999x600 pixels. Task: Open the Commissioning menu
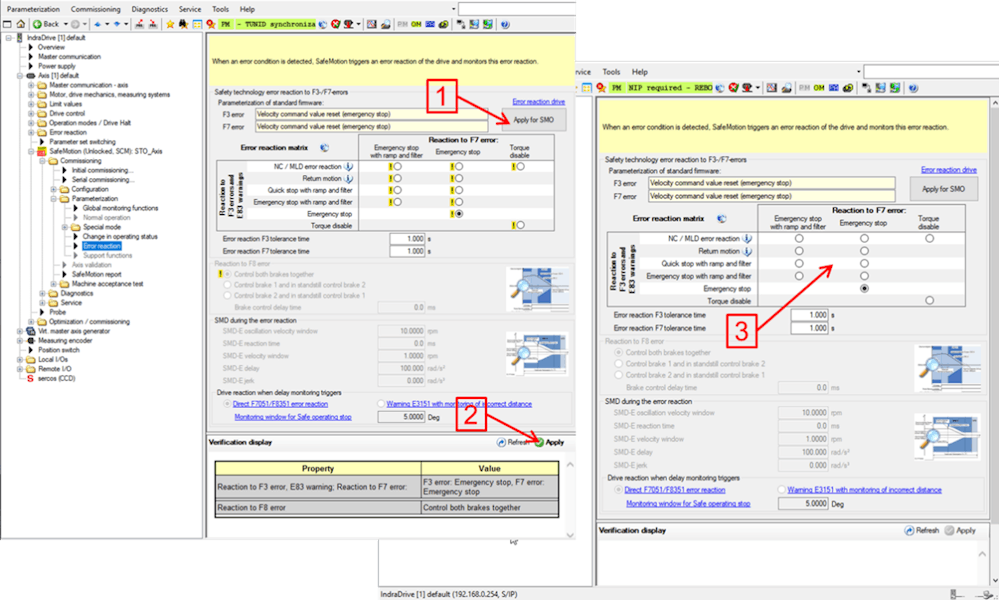point(96,9)
